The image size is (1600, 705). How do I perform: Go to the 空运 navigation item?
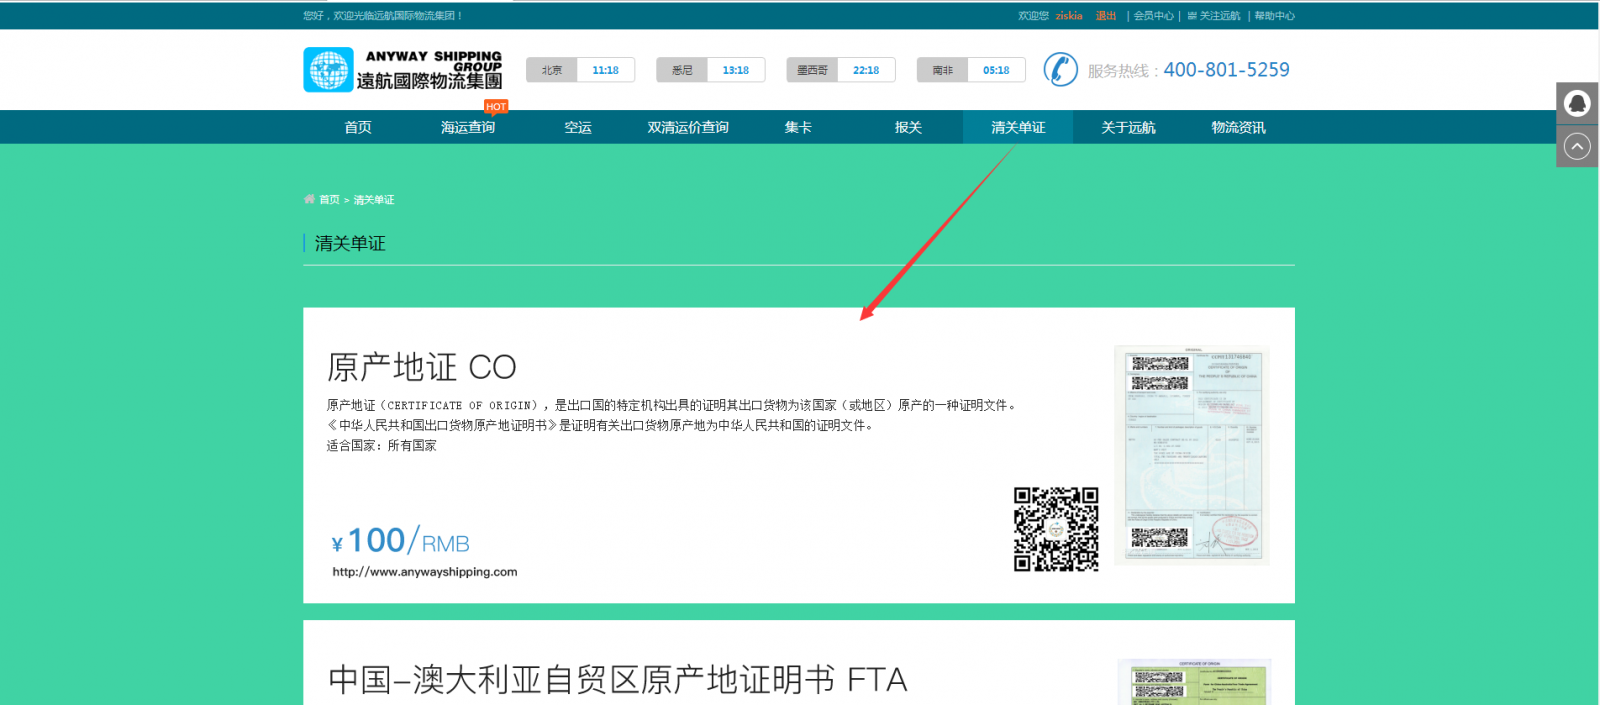click(x=578, y=127)
